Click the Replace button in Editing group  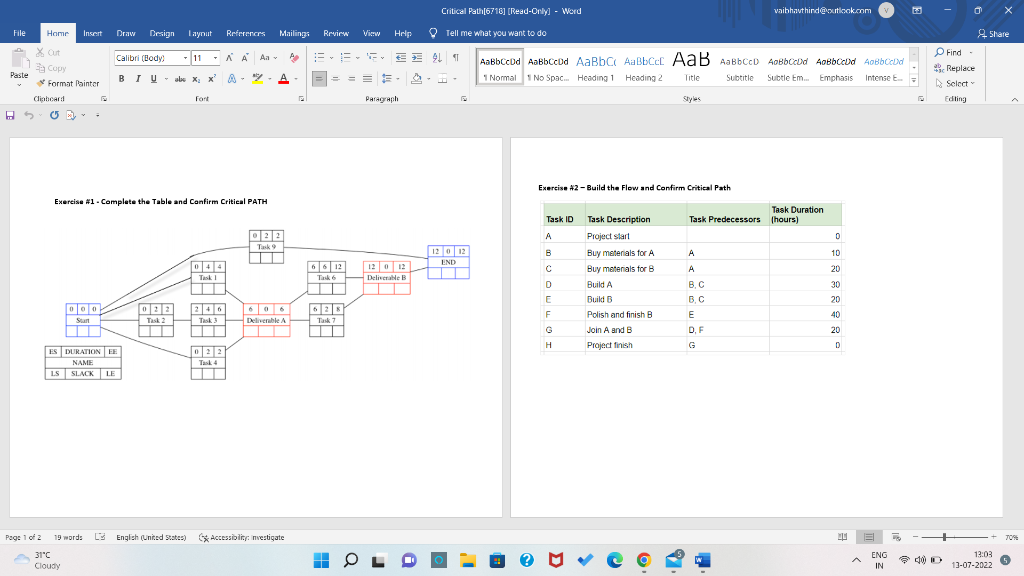click(x=956, y=68)
